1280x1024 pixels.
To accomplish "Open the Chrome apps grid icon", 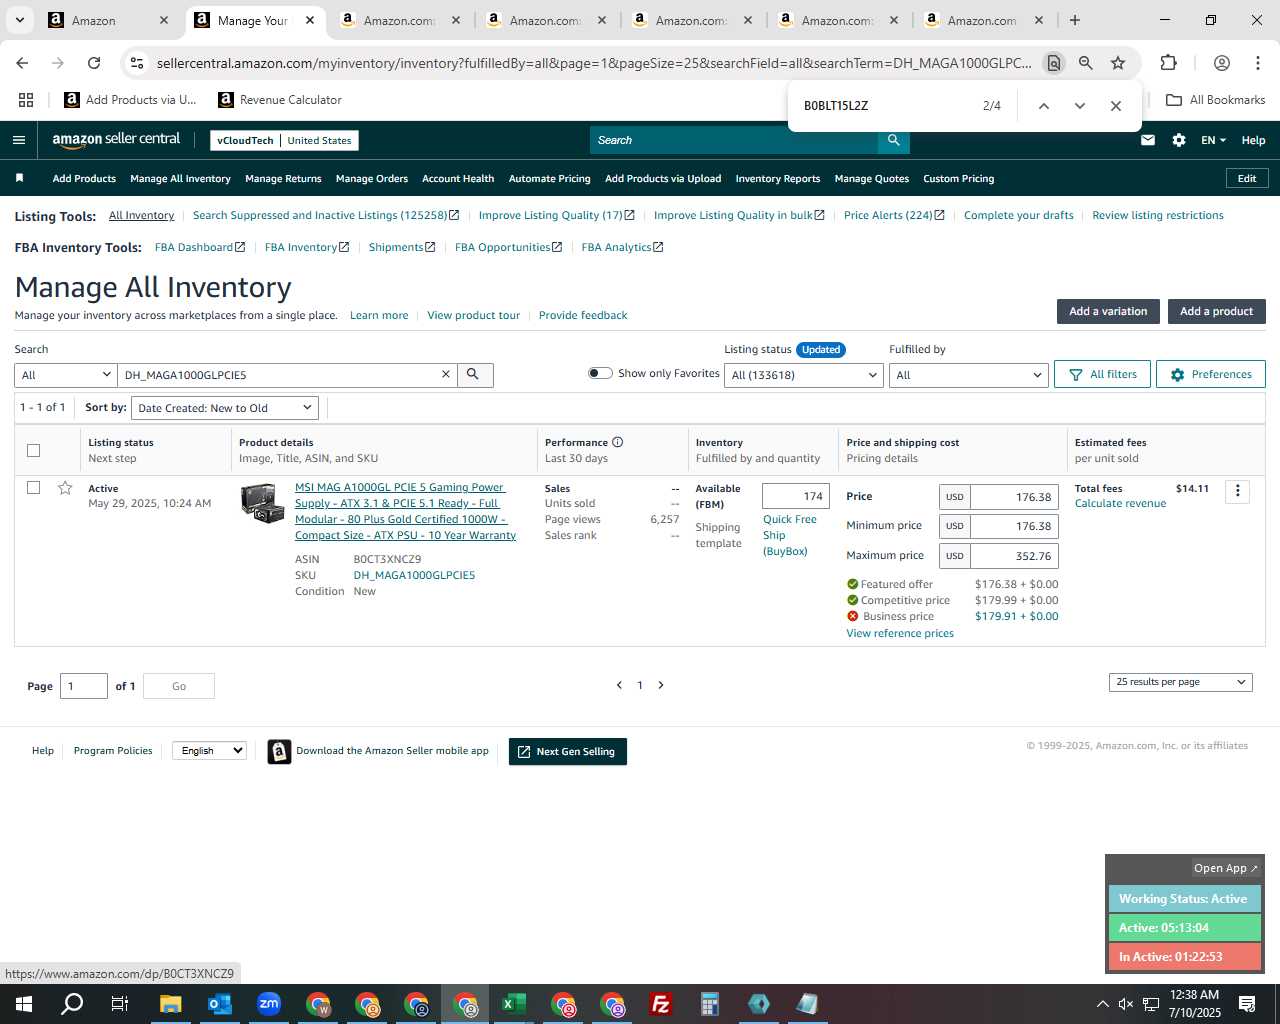I will coord(26,100).
